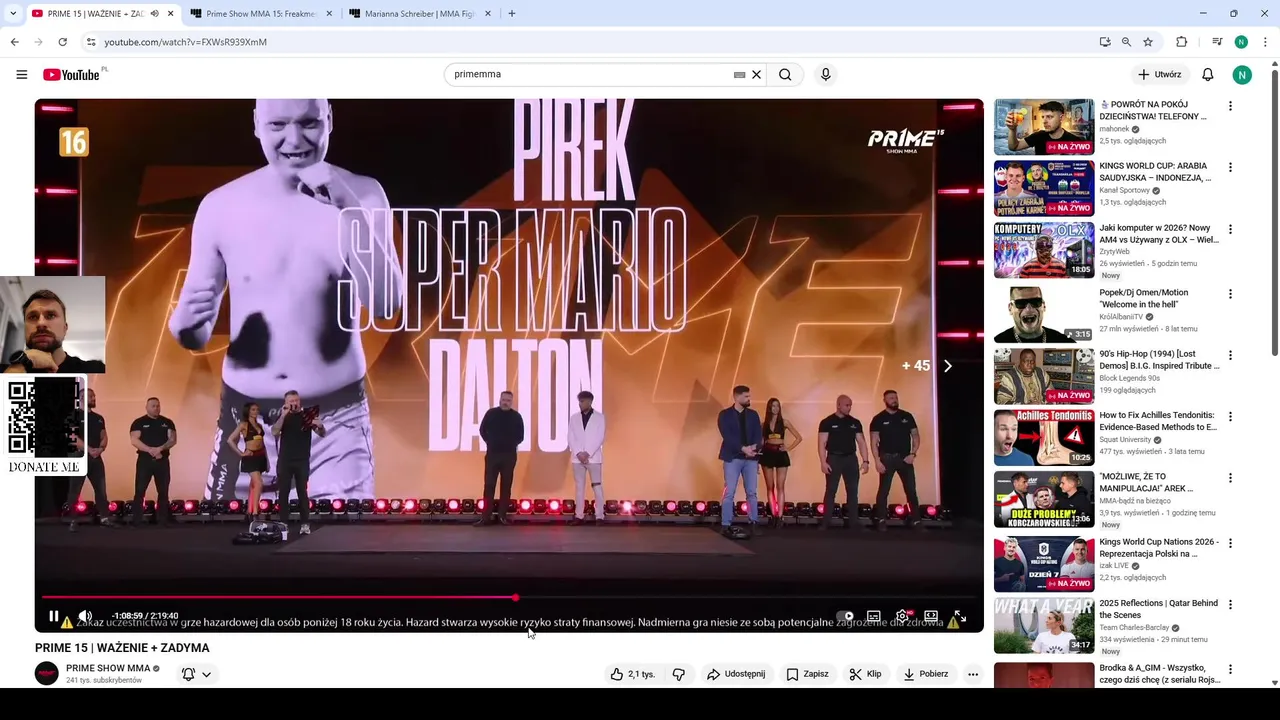The image size is (1280, 720).
Task: Go to the YouTube home logo
Action: [x=71, y=75]
